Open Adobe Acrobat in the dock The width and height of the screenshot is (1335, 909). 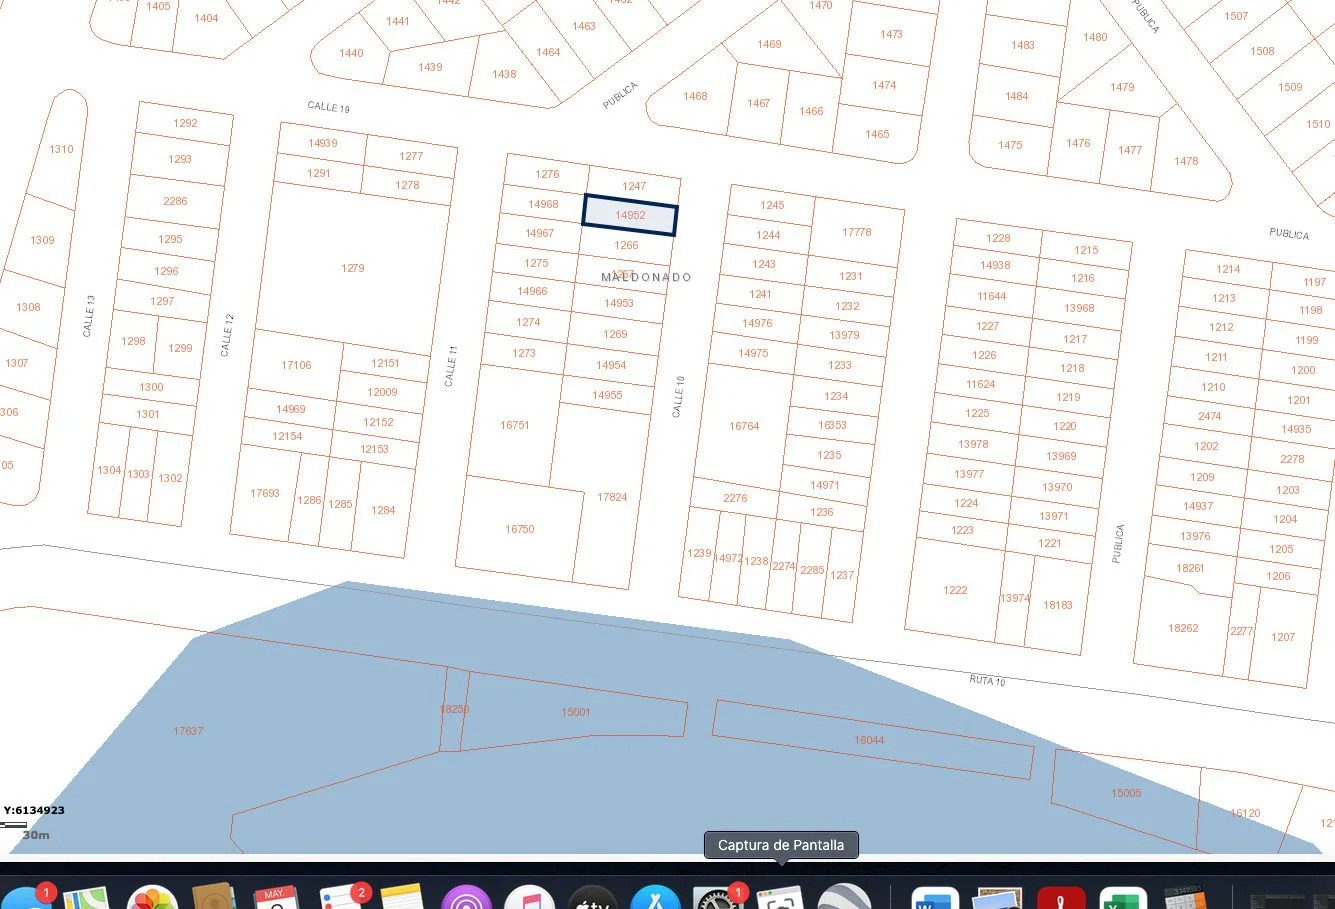(1061, 899)
